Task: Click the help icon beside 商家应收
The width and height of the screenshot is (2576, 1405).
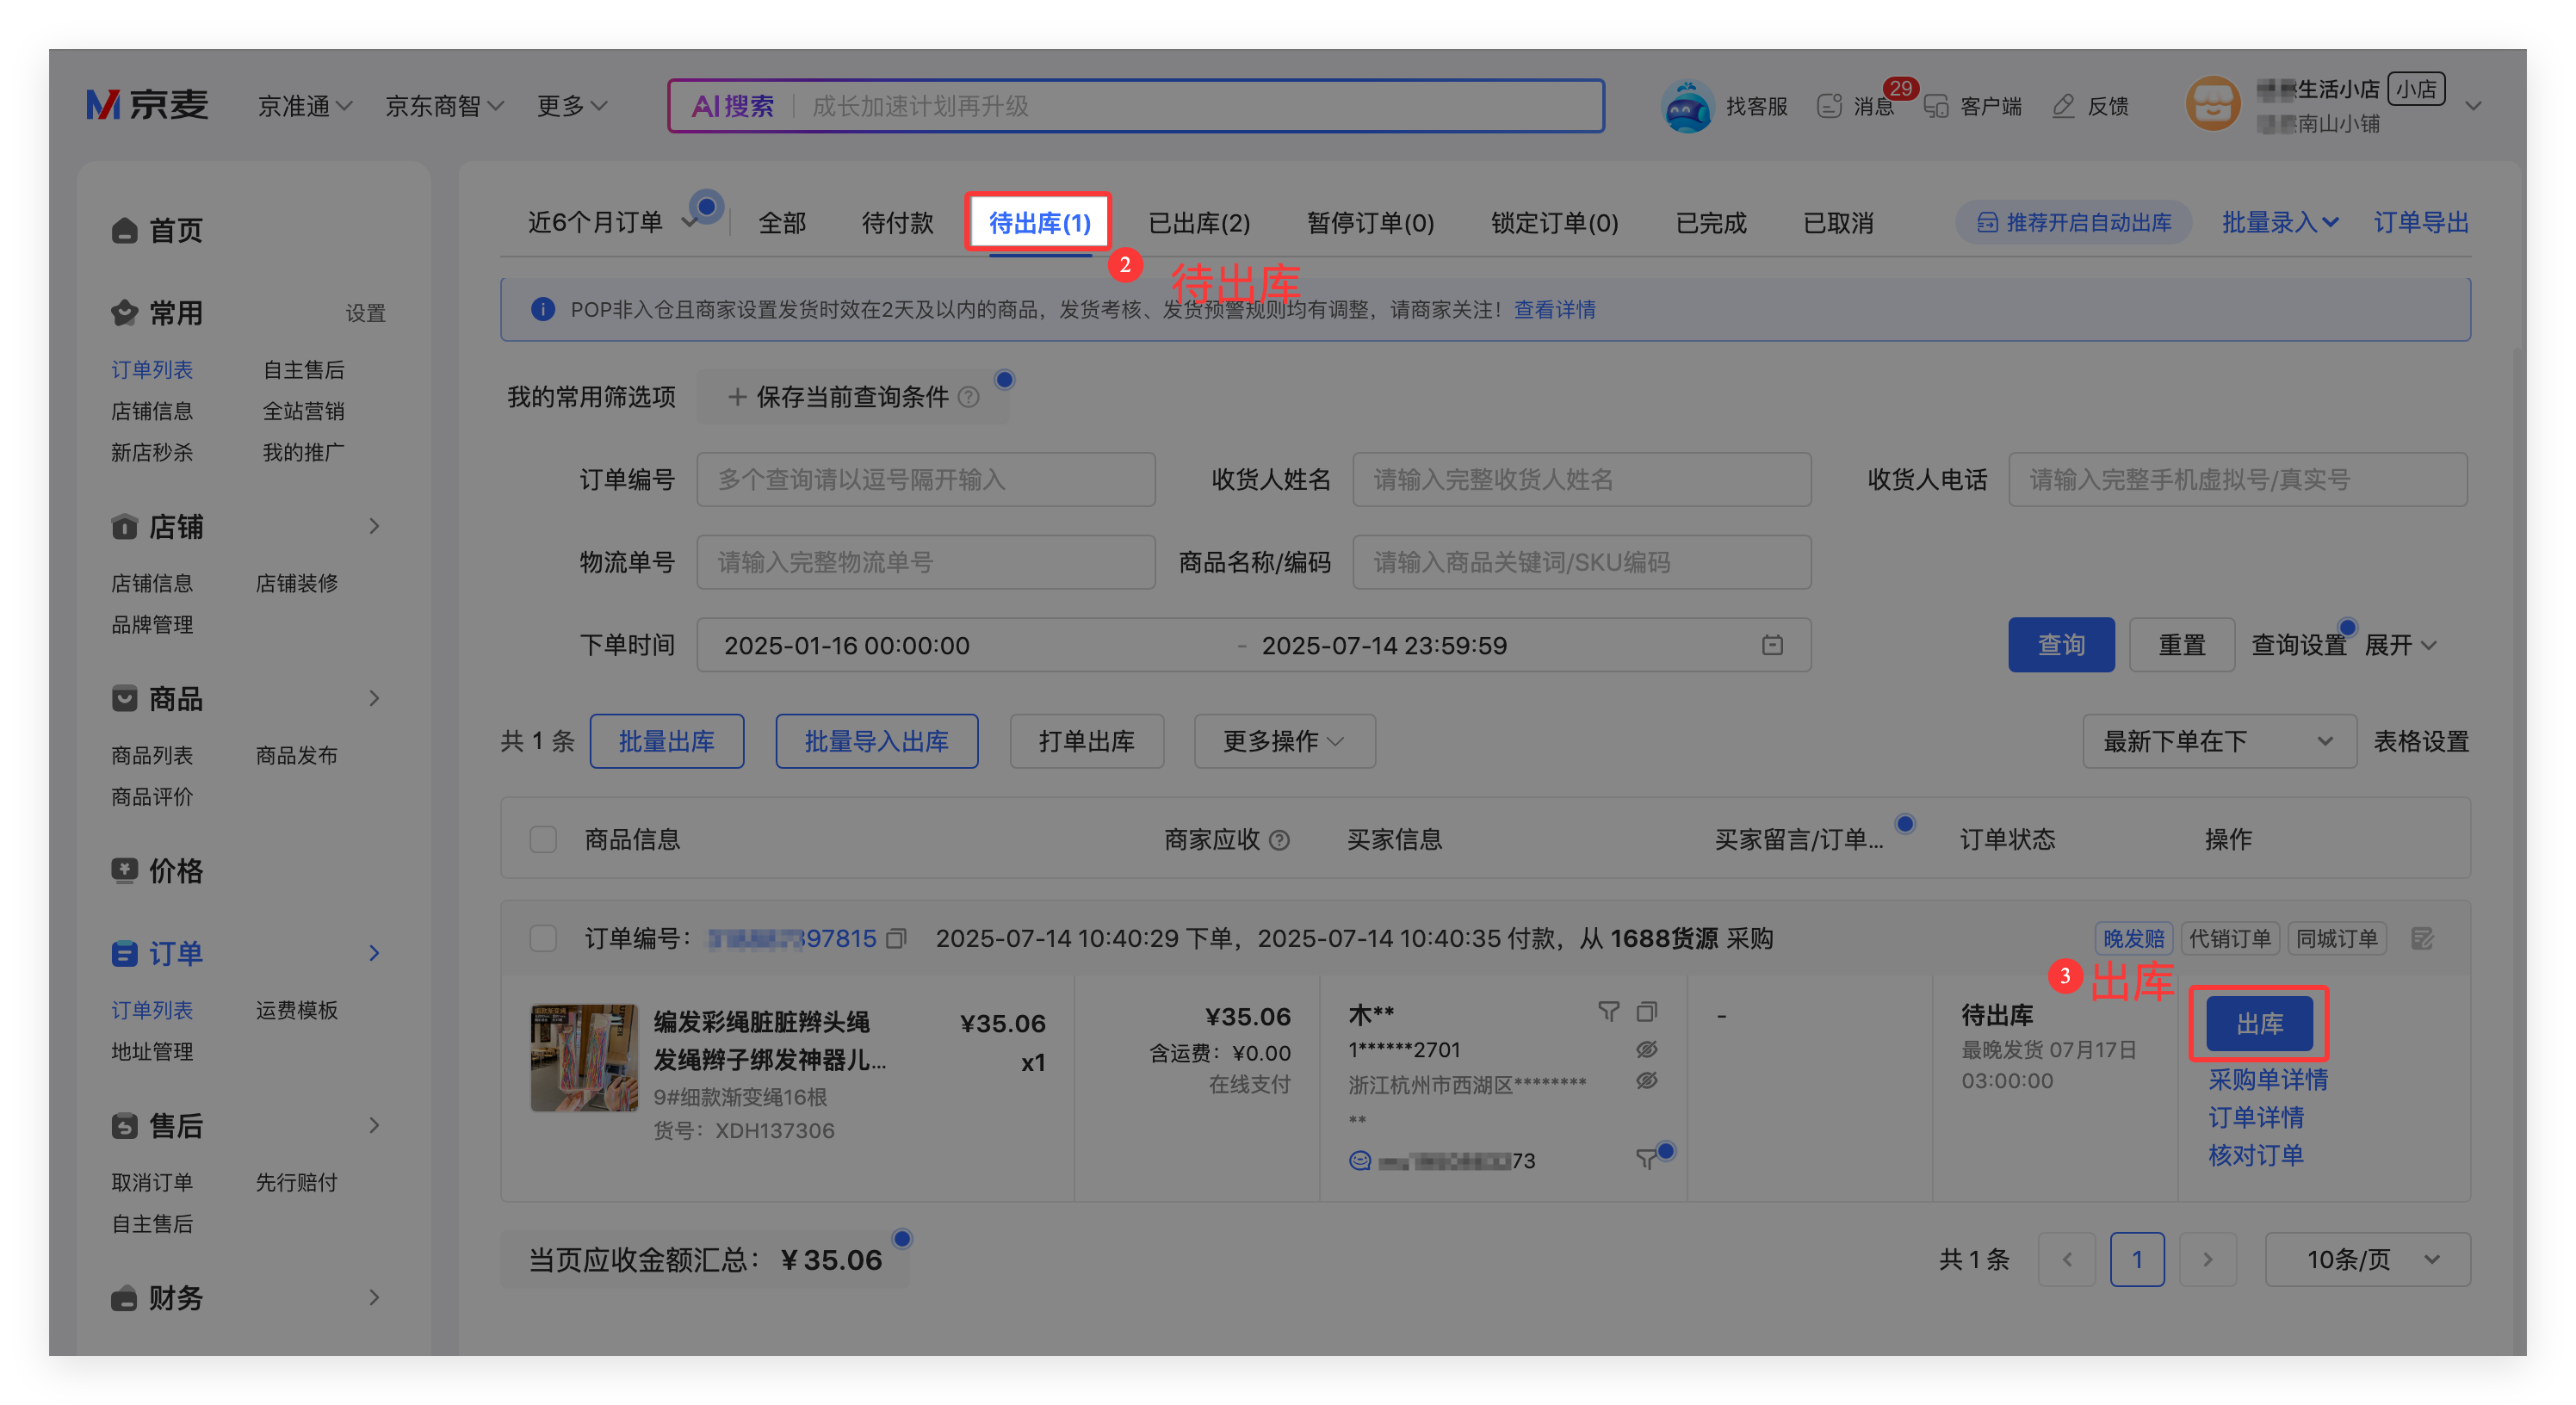Action: [x=1279, y=840]
